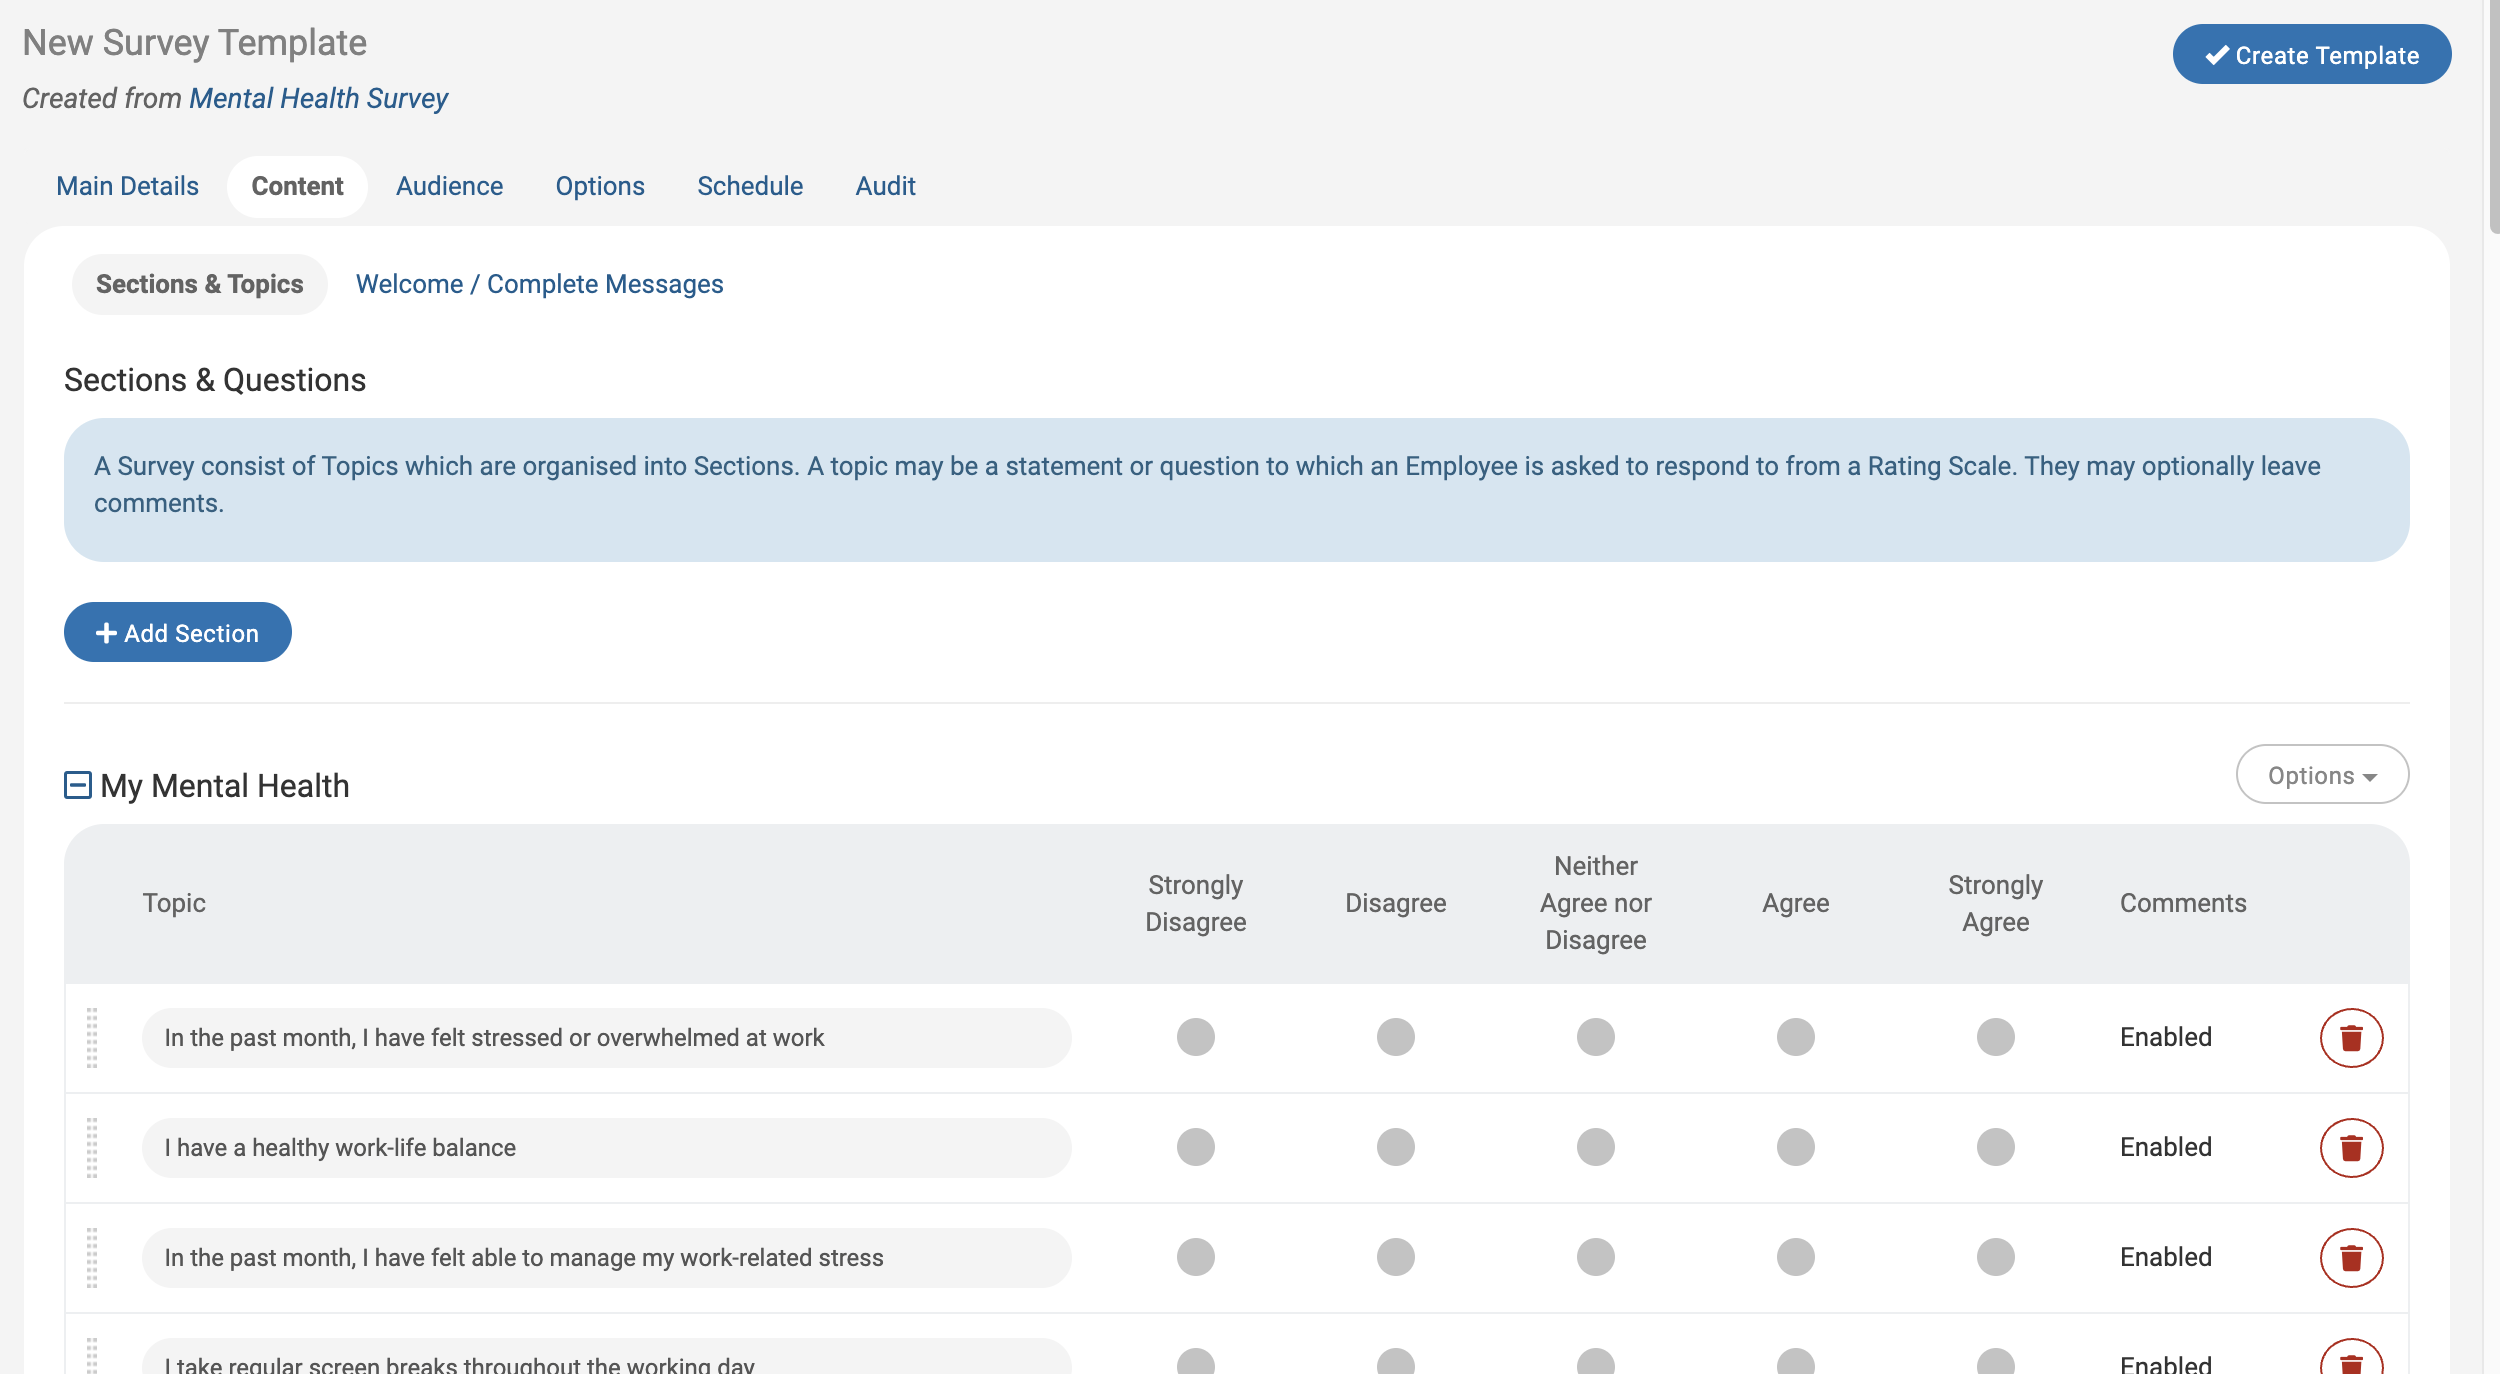Collapse the My Mental Health section

[x=78, y=785]
